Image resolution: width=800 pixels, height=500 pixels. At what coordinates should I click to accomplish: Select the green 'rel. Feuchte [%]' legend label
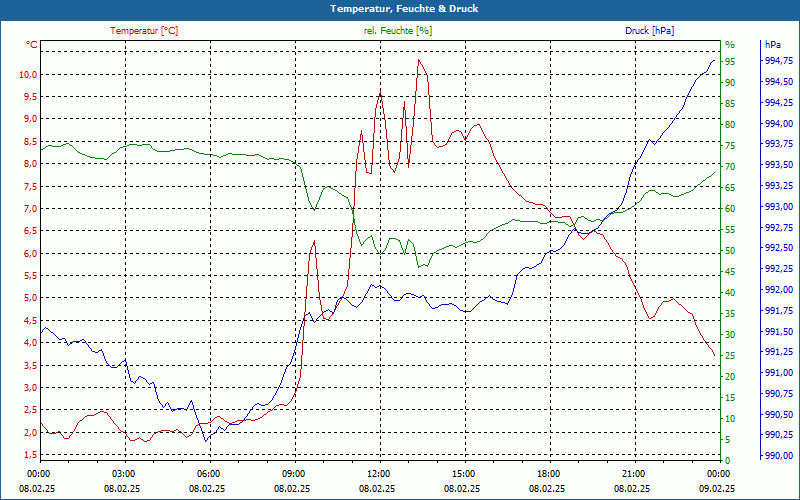[397, 31]
